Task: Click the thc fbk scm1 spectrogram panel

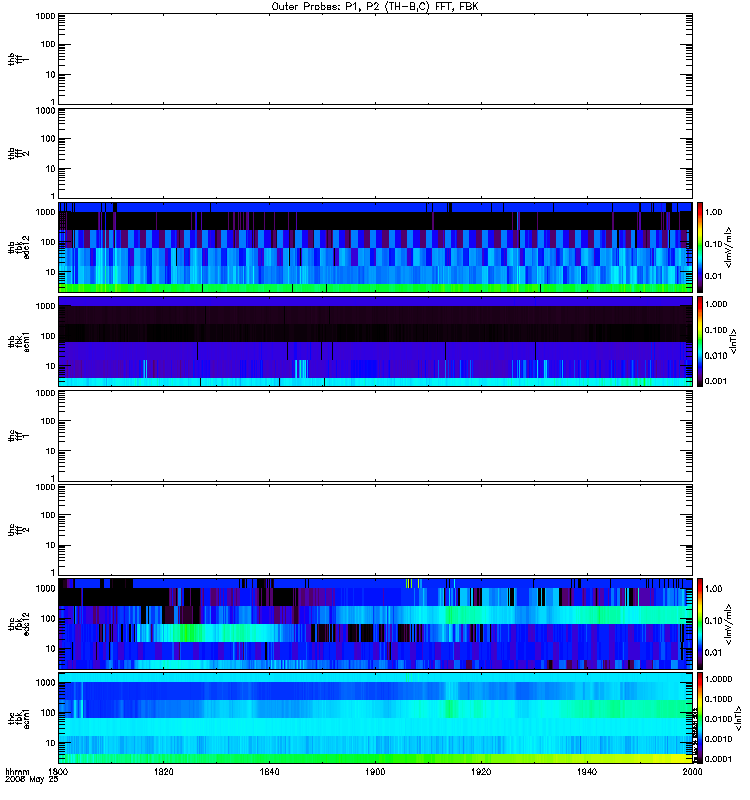Action: tap(375, 718)
